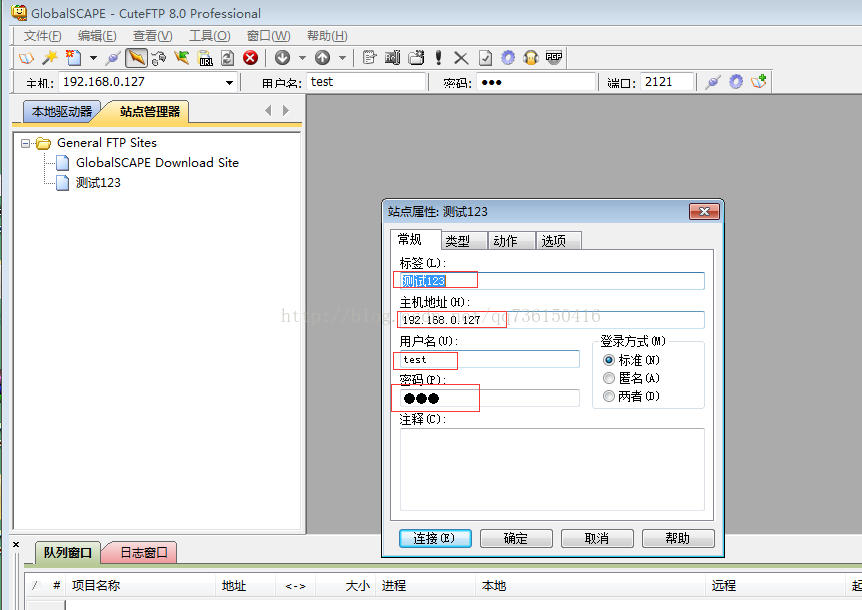Viewport: 862px width, 610px height.
Task: Open the dropdown arrow beside the New icon
Action: [x=93, y=58]
